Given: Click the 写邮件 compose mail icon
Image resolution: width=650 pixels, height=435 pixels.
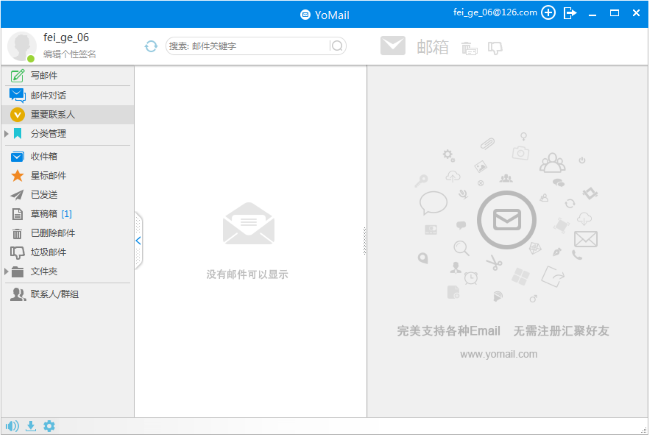Looking at the screenshot, I should [18, 76].
